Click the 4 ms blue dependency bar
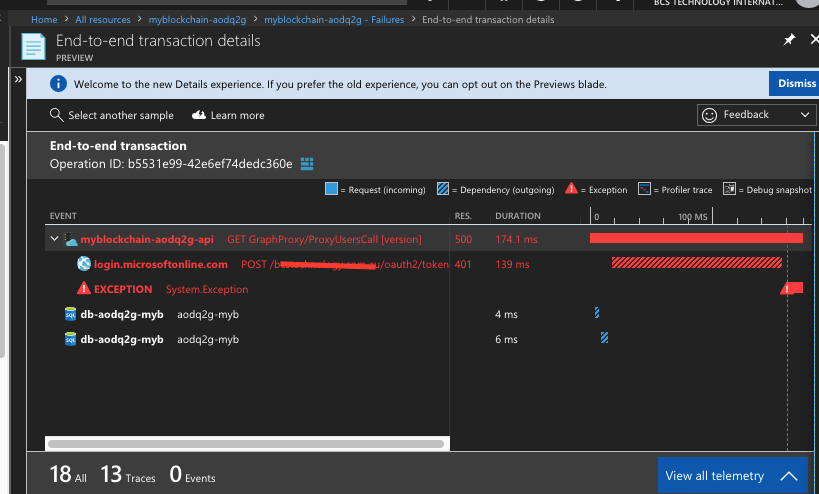This screenshot has height=494, width=819. pyautogui.click(x=597, y=312)
